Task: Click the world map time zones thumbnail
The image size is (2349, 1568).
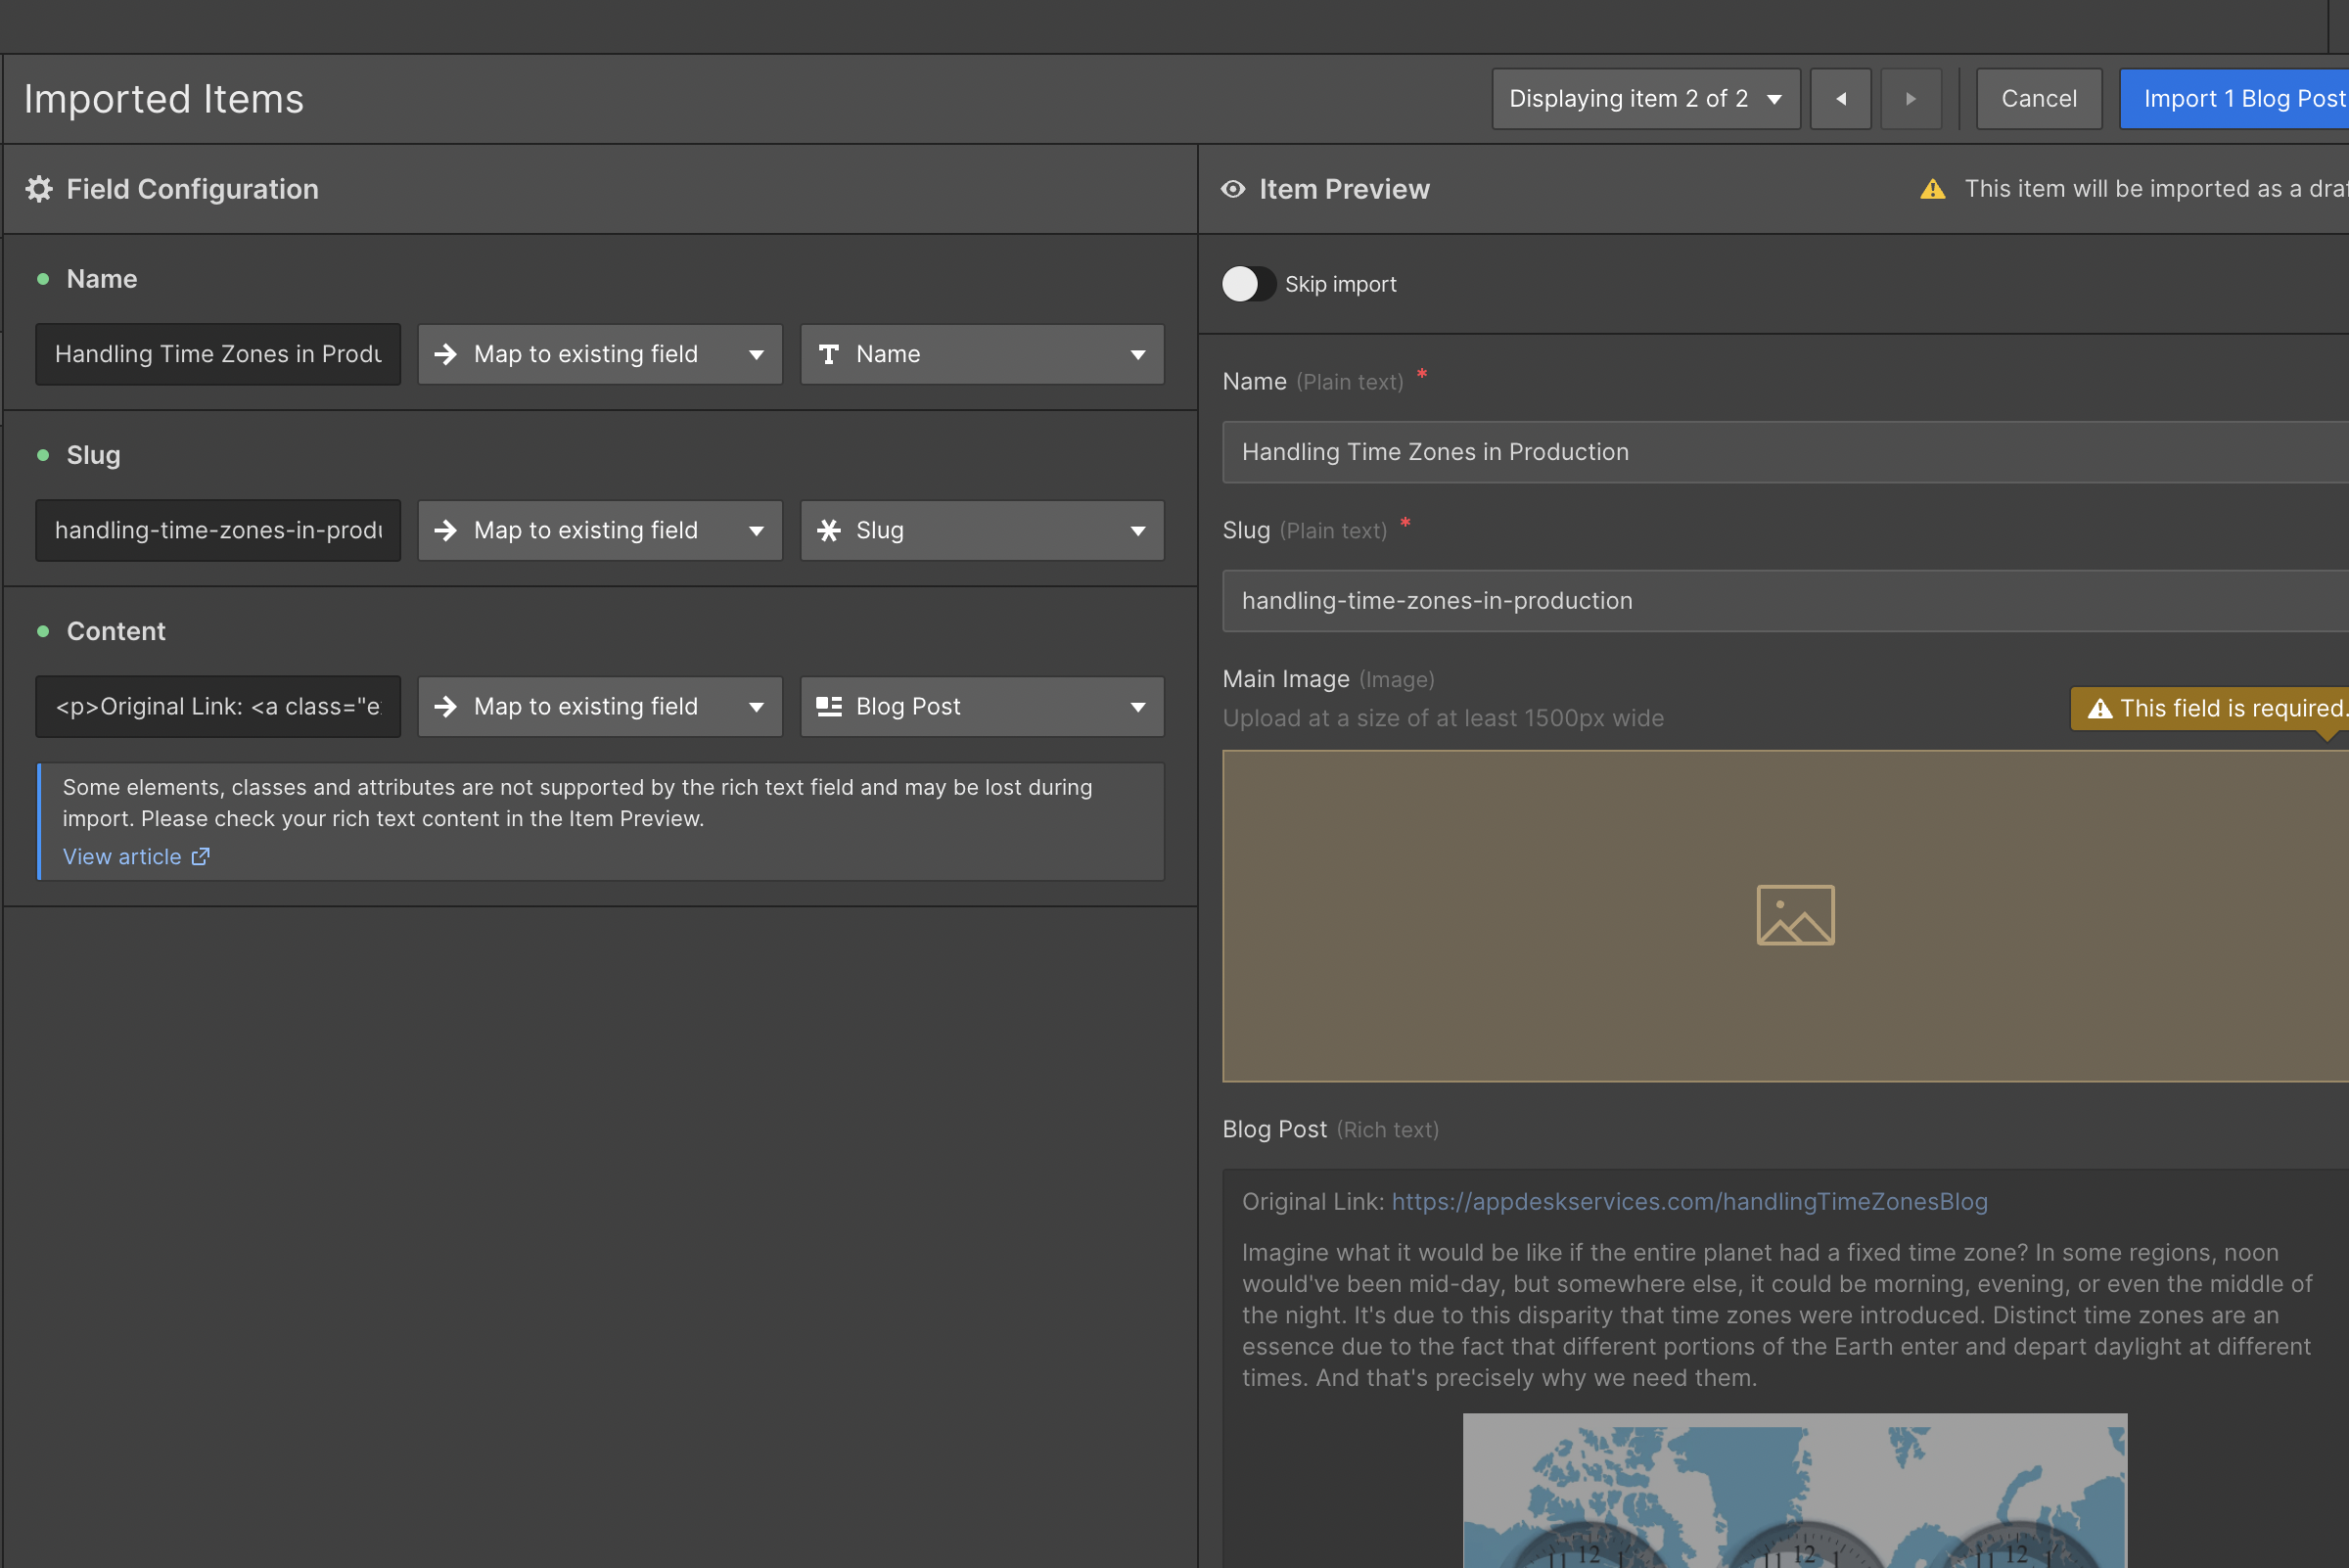Action: [x=1794, y=1490]
